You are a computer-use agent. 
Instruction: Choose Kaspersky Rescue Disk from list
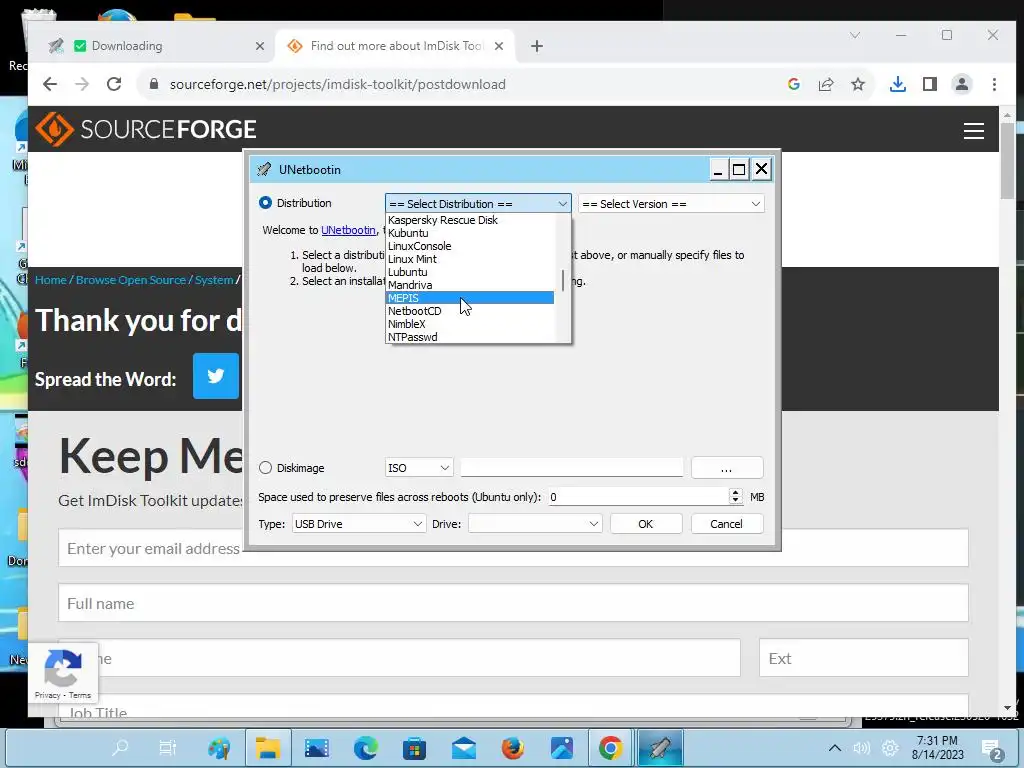click(x=443, y=220)
